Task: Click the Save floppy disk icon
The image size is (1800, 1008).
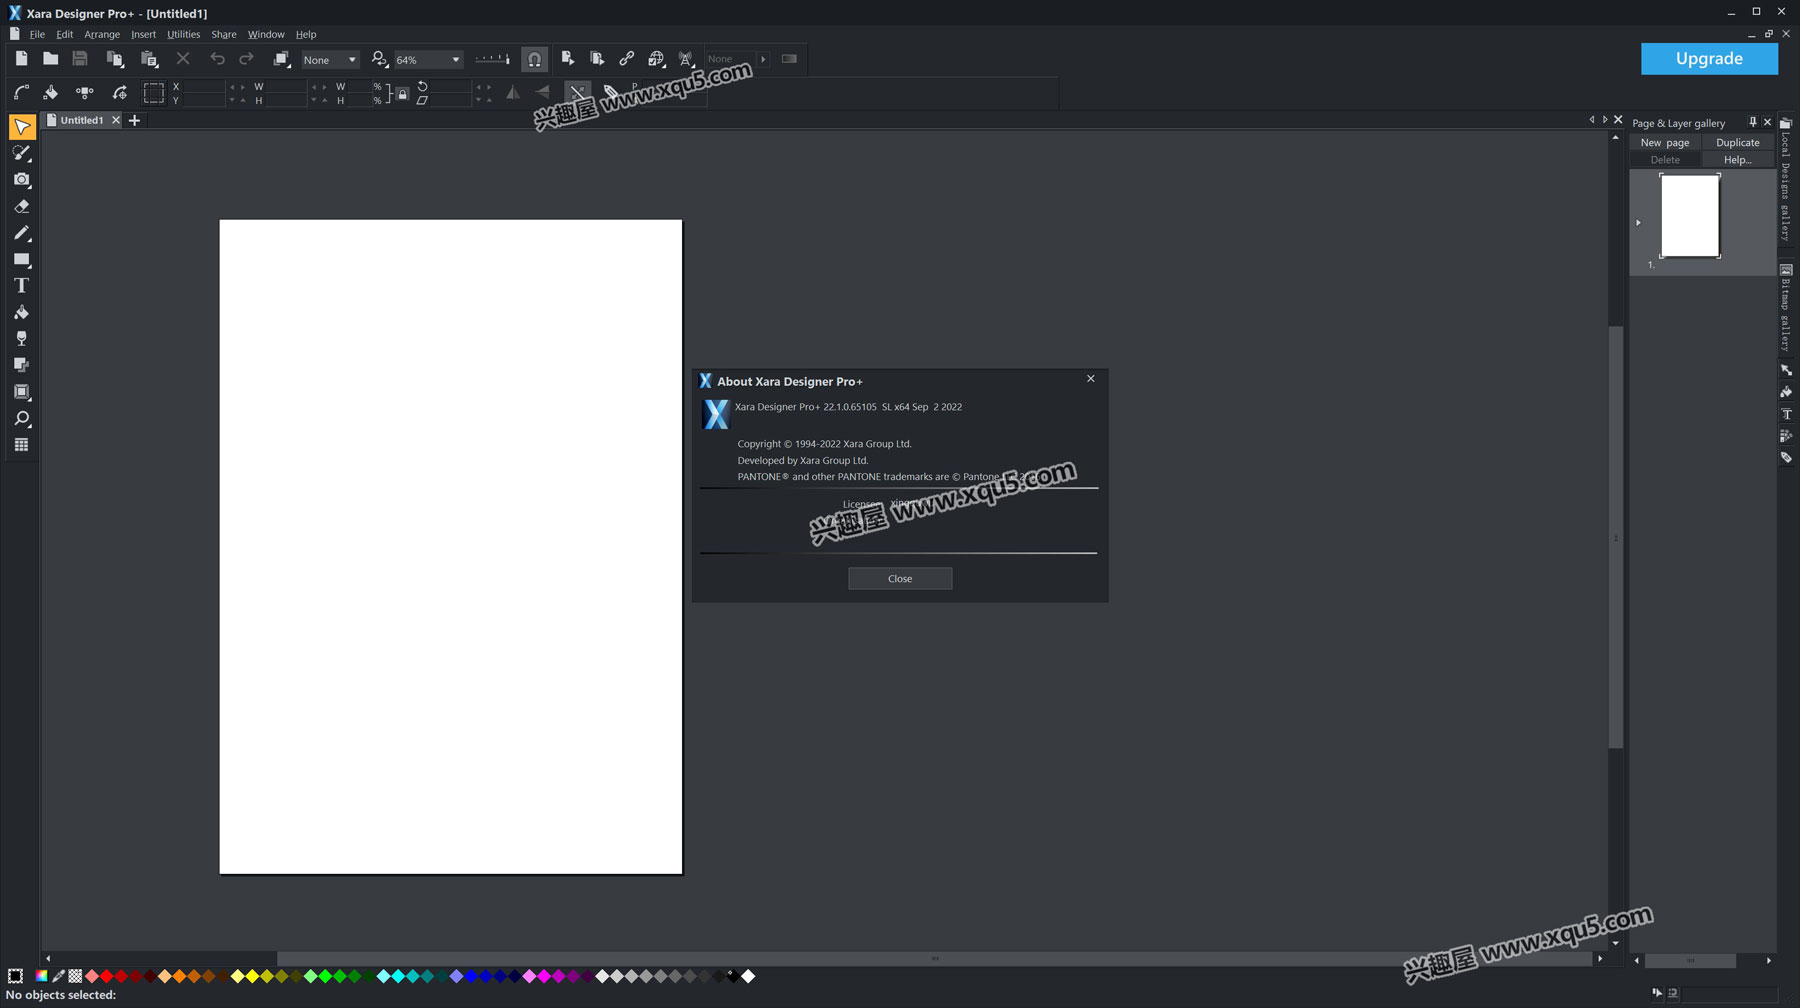Action: [80, 59]
